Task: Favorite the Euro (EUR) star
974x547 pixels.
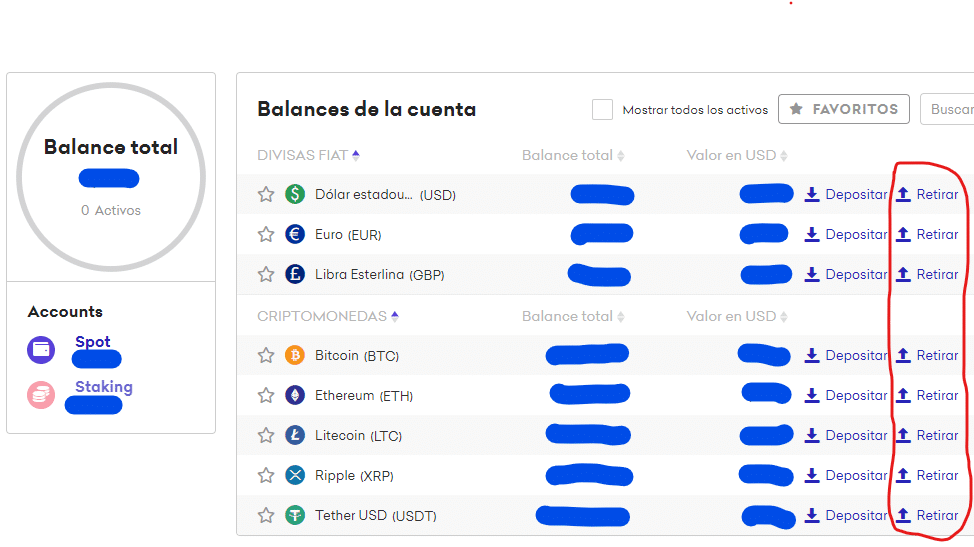Action: 266,234
